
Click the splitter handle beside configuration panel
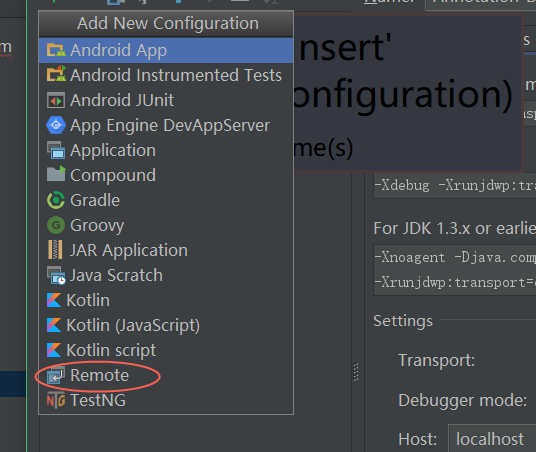point(356,372)
